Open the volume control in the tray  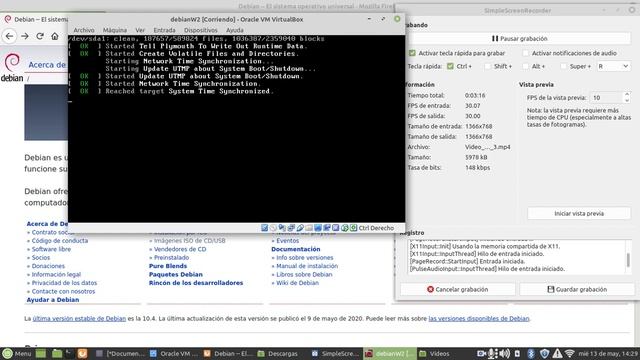(505, 353)
